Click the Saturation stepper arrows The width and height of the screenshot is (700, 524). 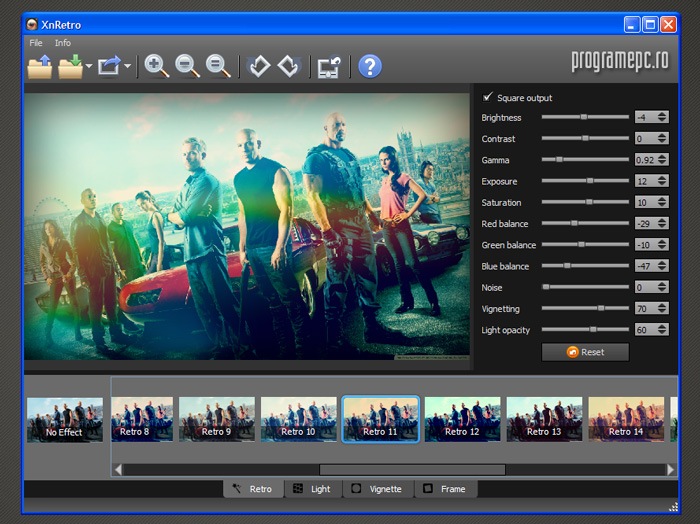point(662,202)
